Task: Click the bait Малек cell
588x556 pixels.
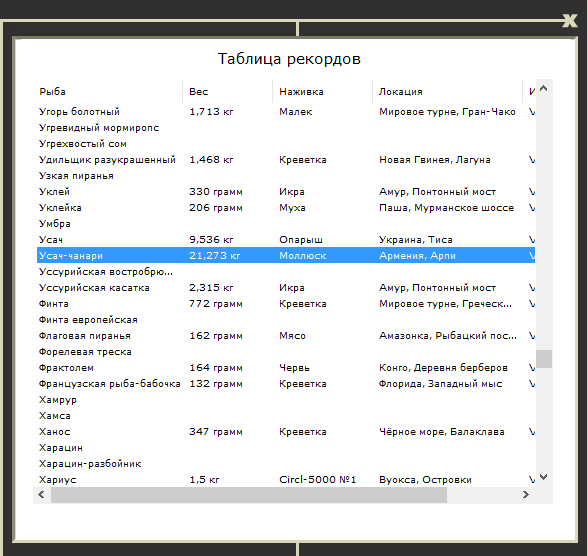Action: click(296, 112)
